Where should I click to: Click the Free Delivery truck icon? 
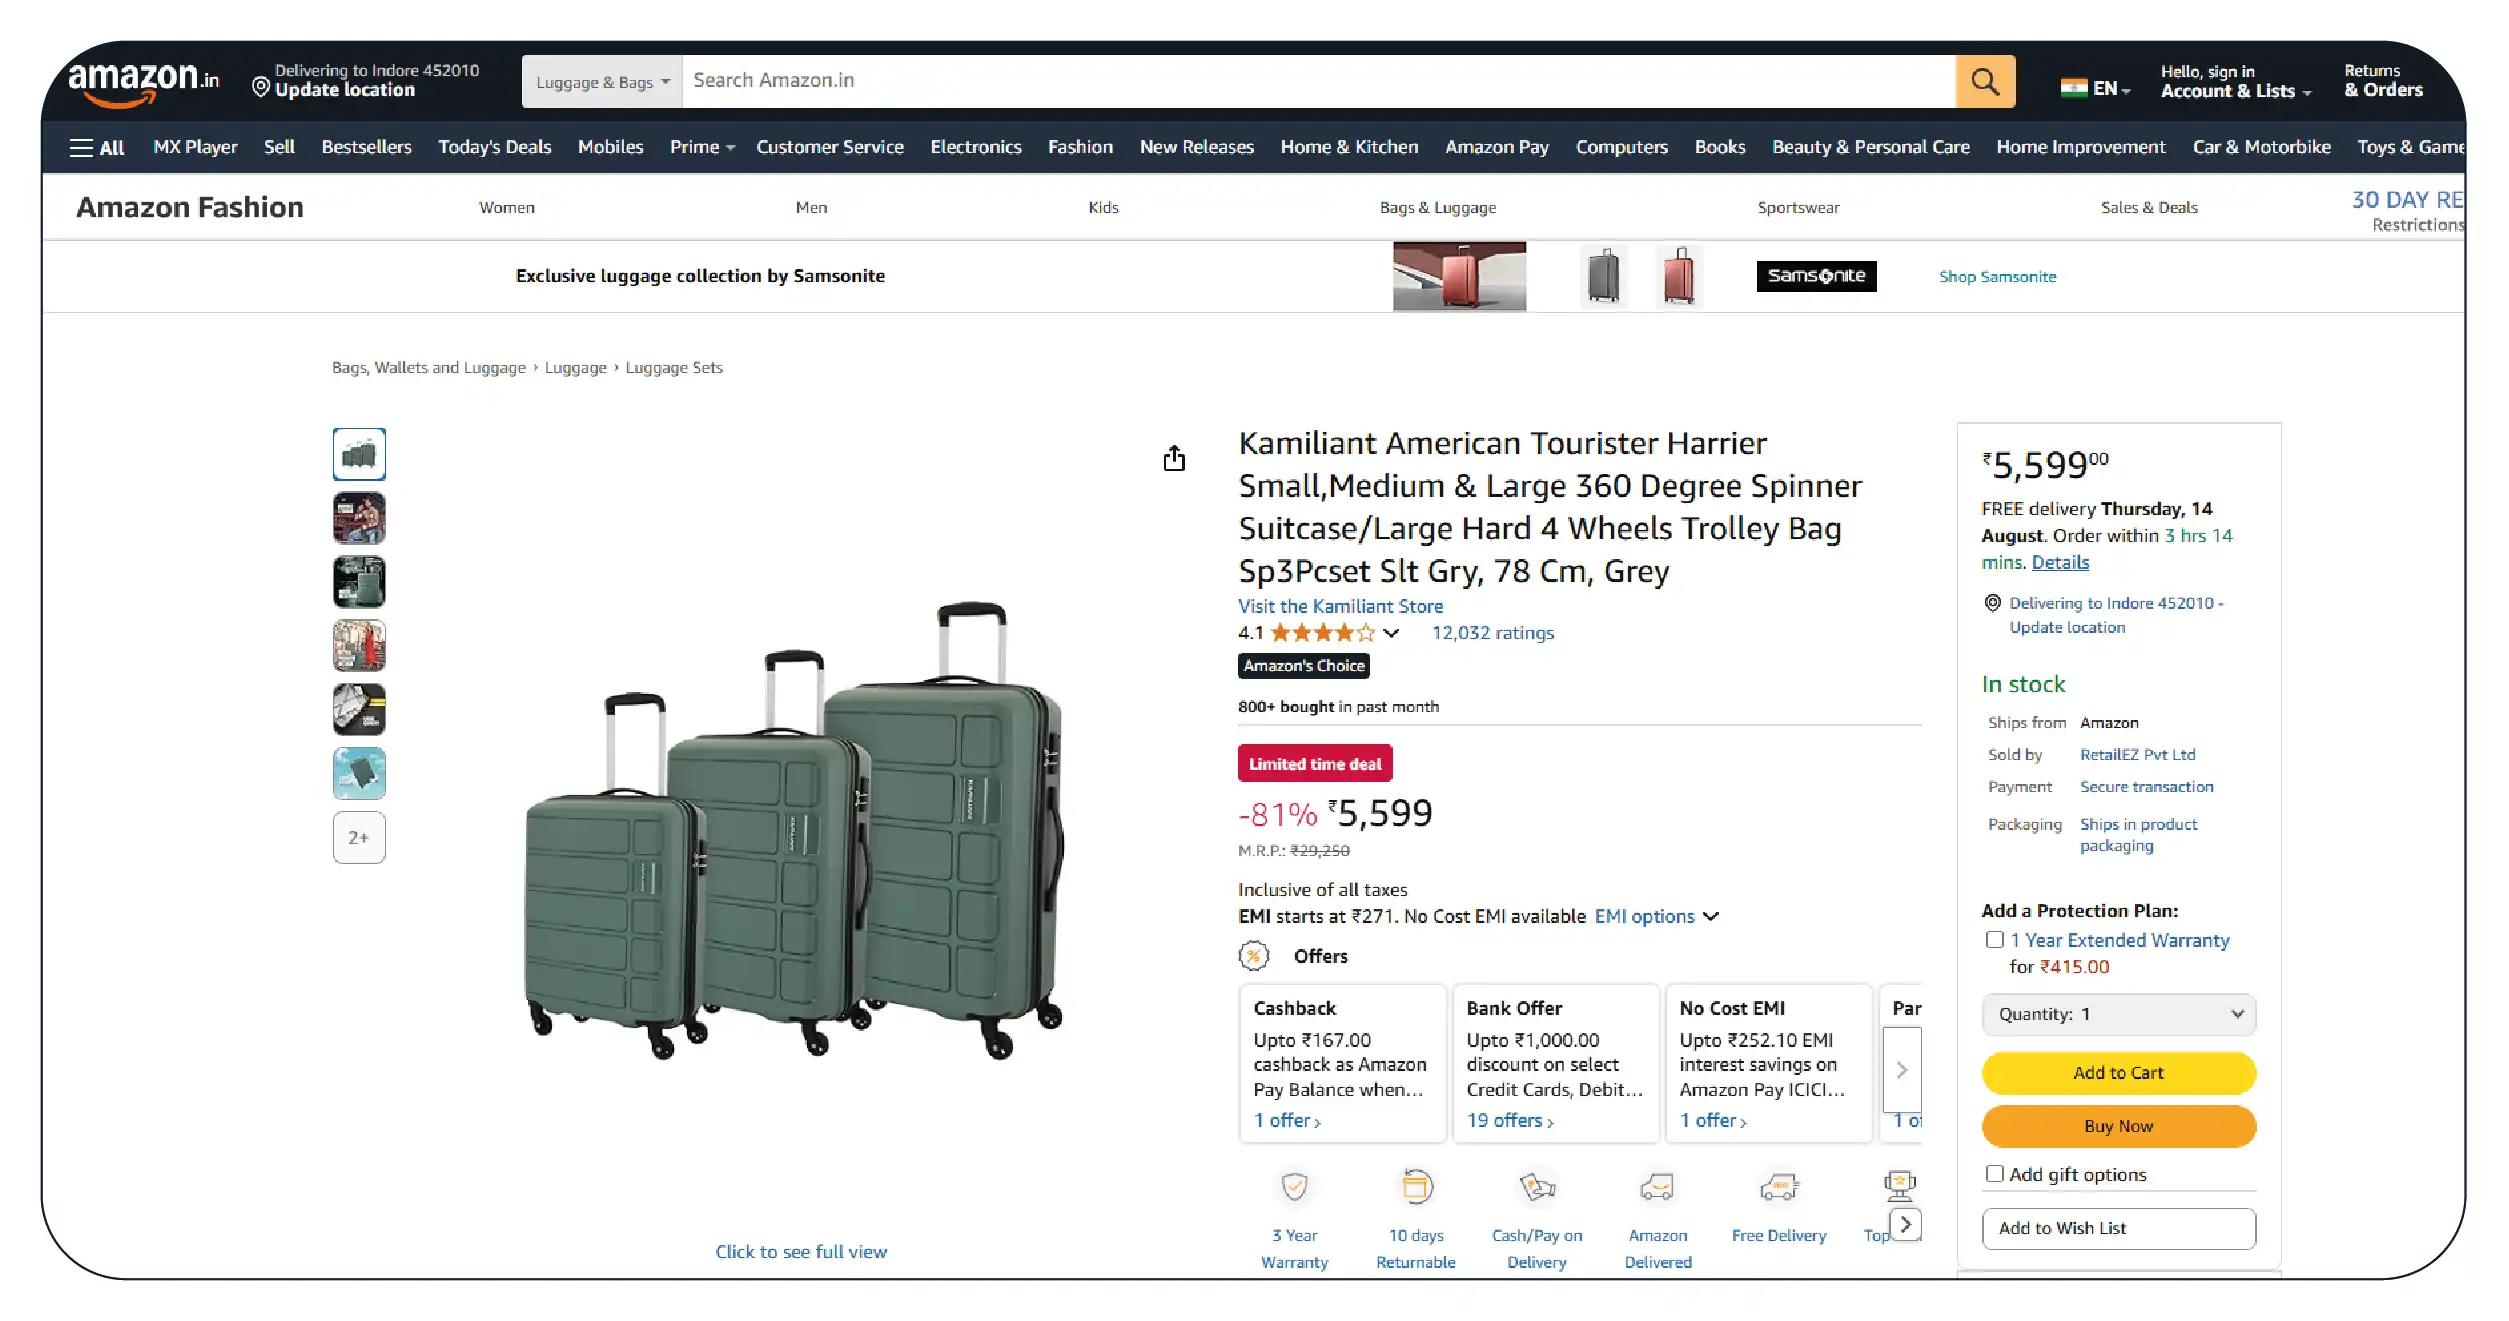(1778, 1187)
